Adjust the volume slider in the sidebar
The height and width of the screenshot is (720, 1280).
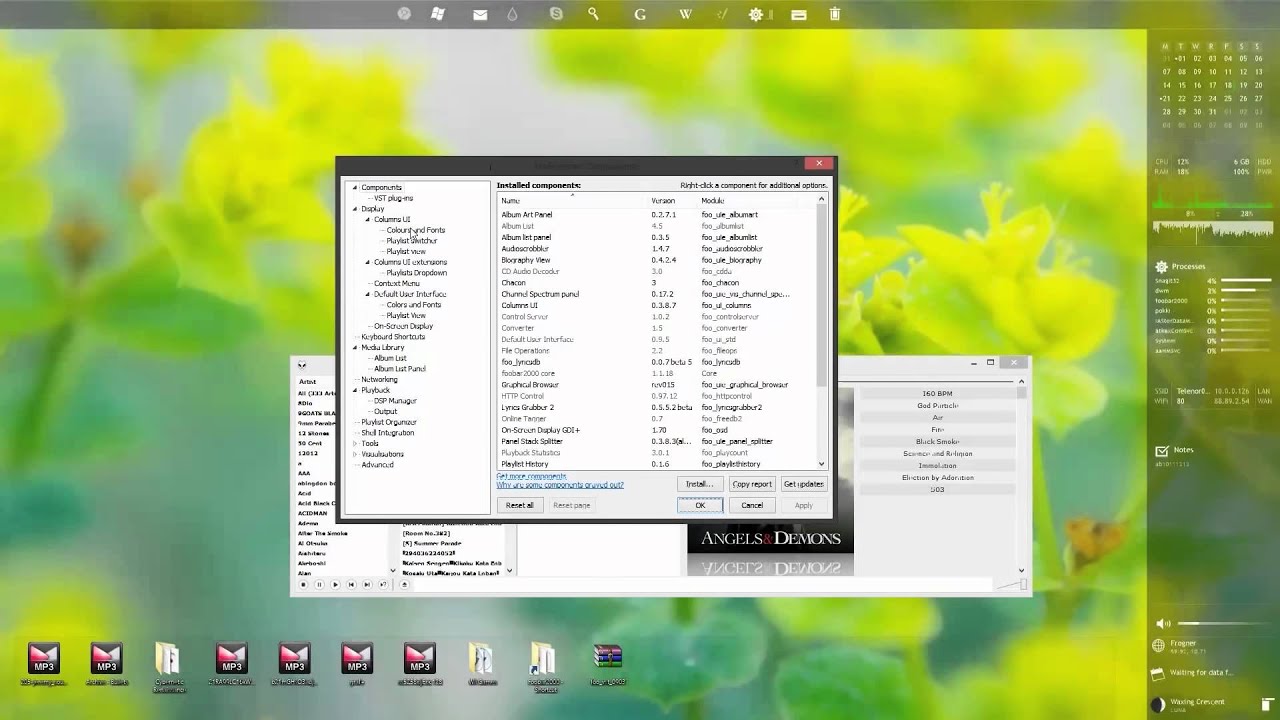click(x=1224, y=624)
